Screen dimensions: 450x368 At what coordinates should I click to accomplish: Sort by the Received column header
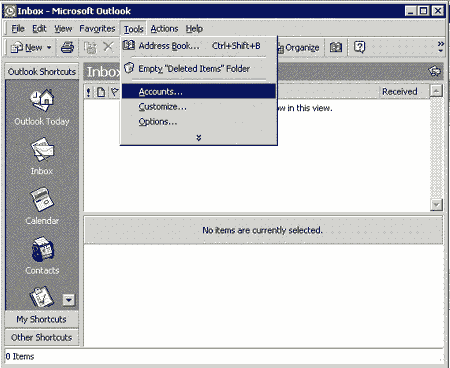(404, 91)
